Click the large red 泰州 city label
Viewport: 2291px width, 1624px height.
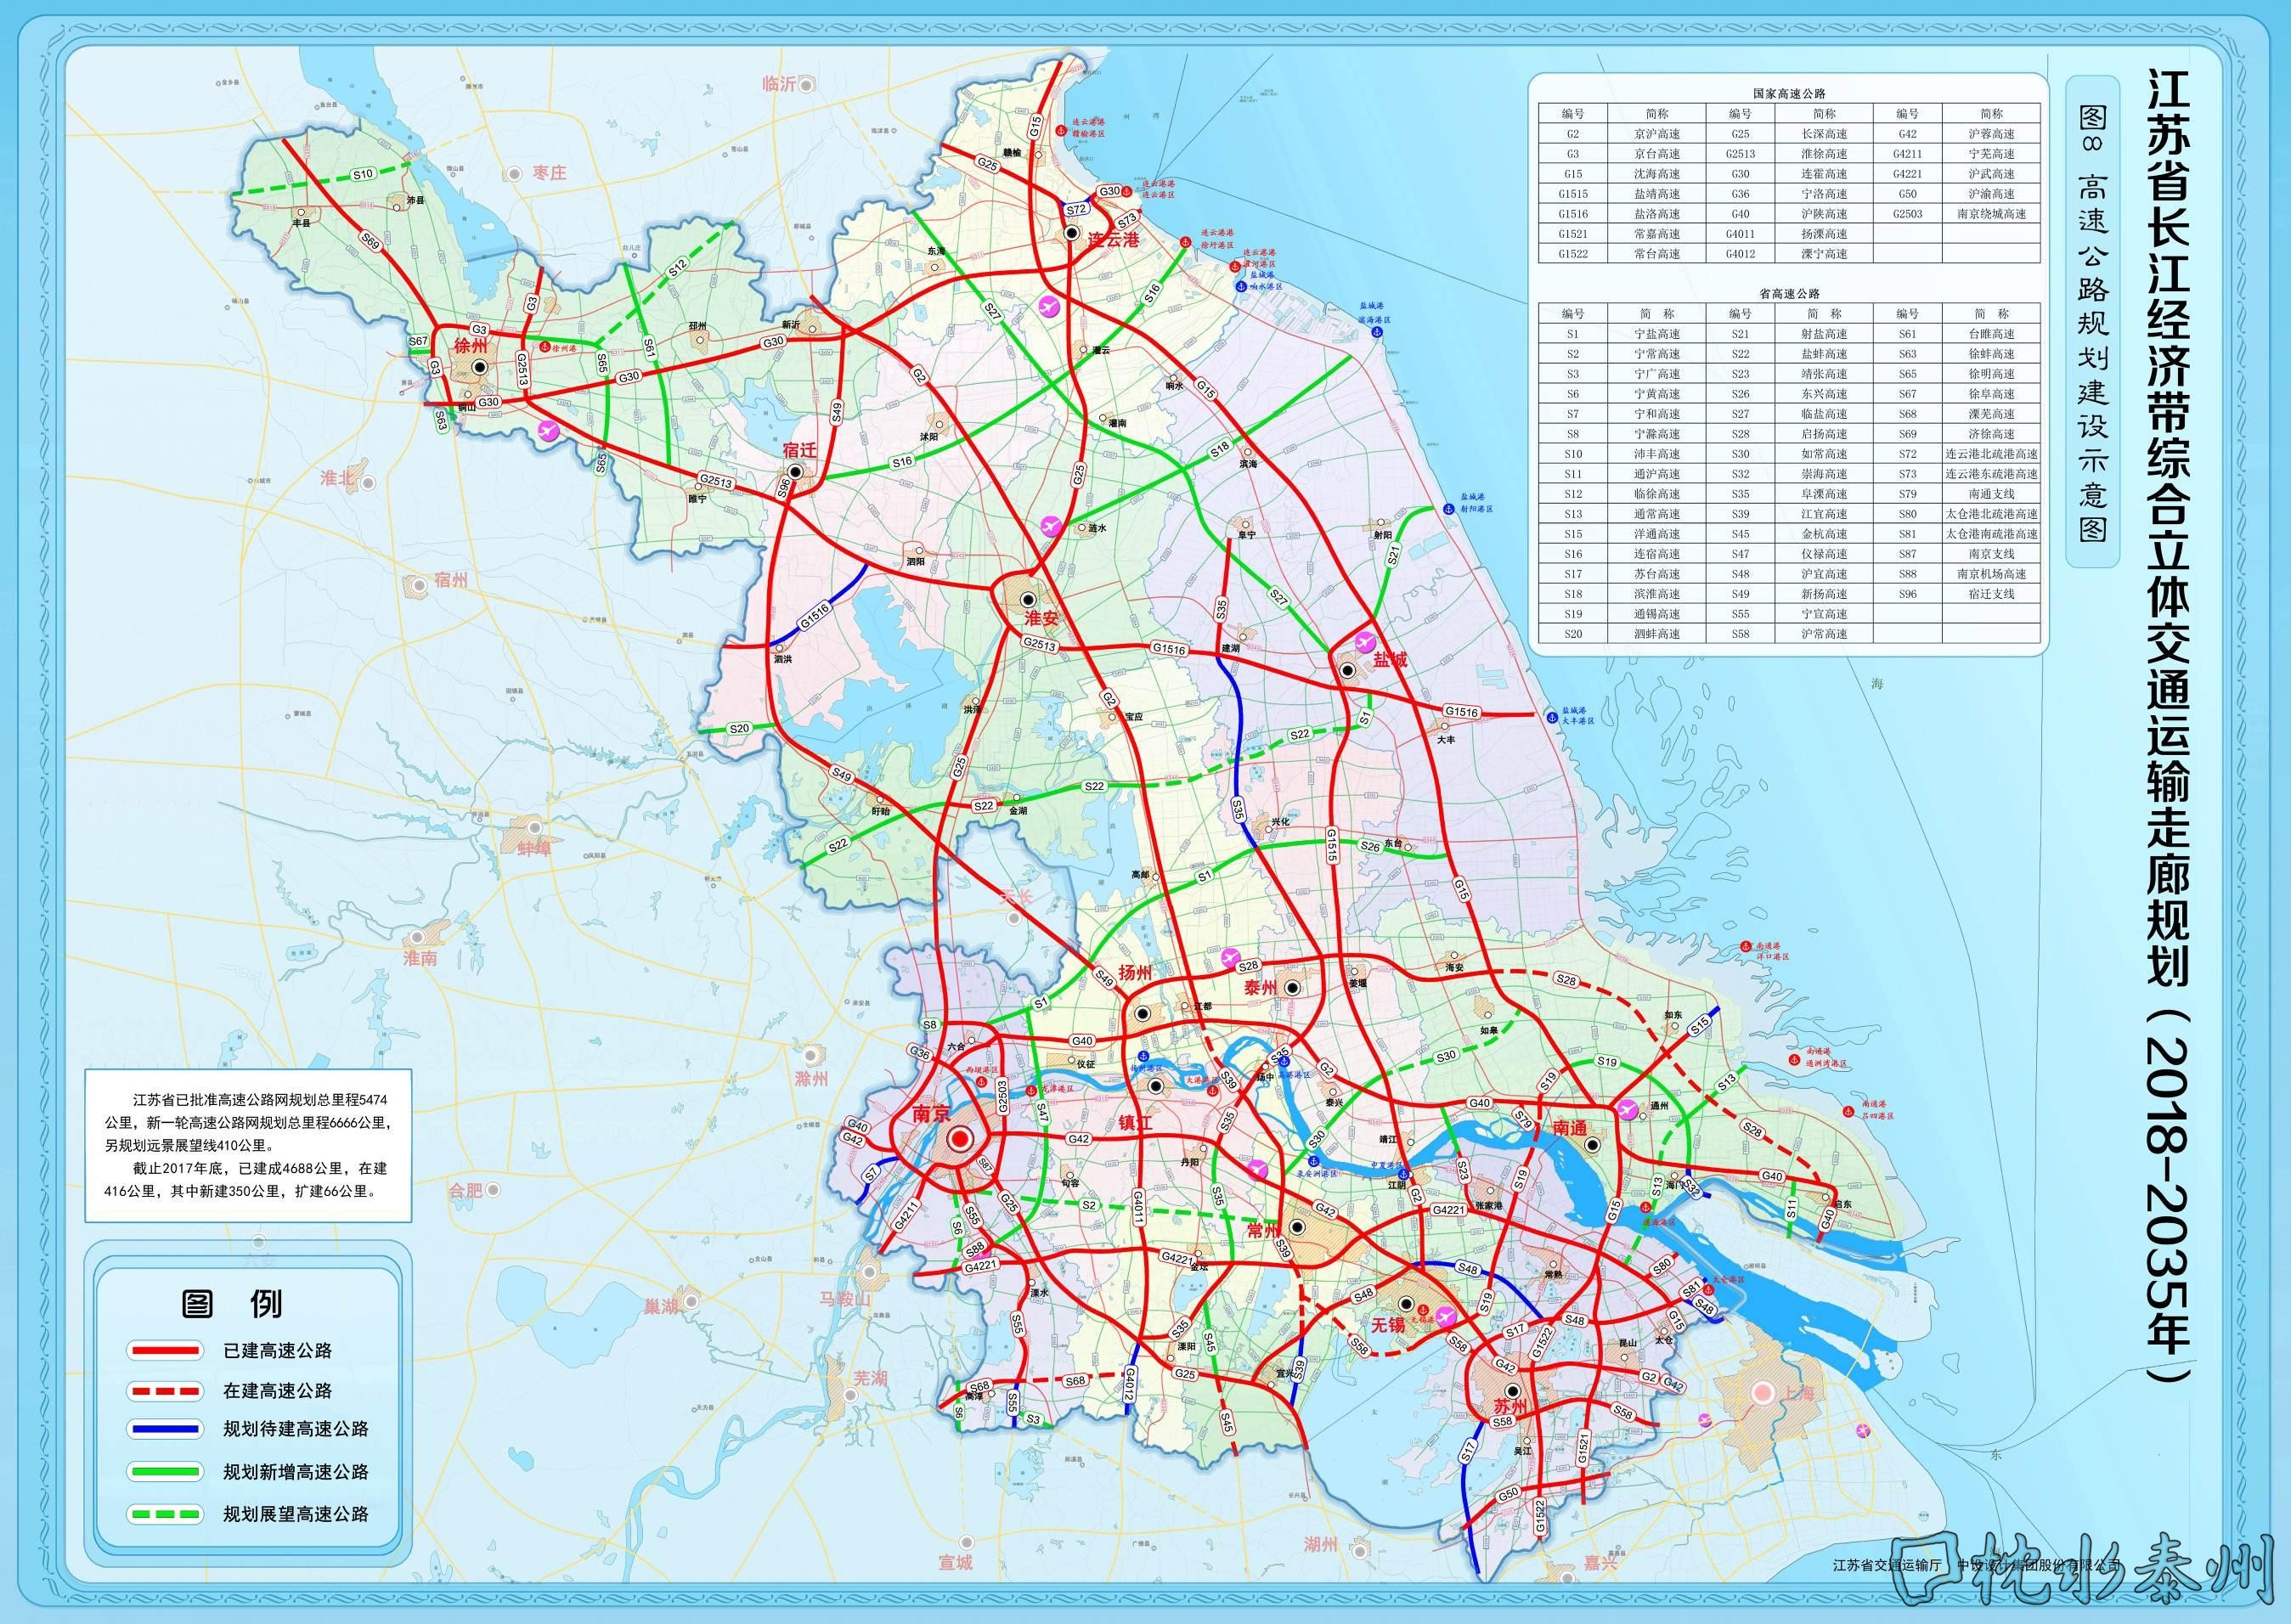pos(1261,988)
